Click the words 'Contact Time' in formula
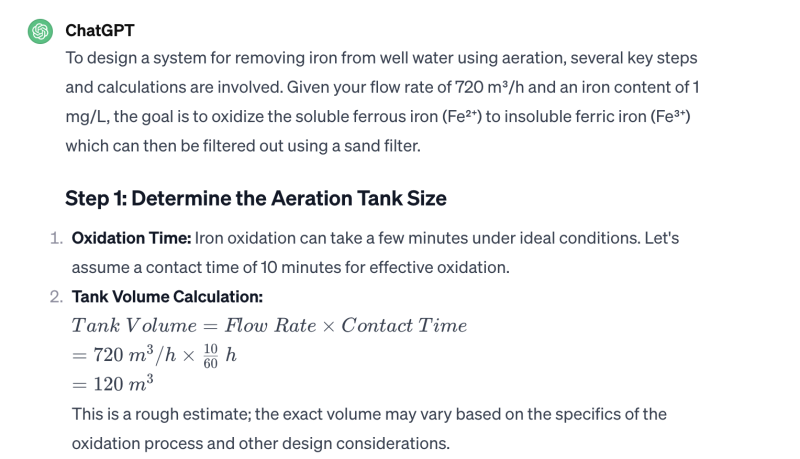 click(x=404, y=325)
